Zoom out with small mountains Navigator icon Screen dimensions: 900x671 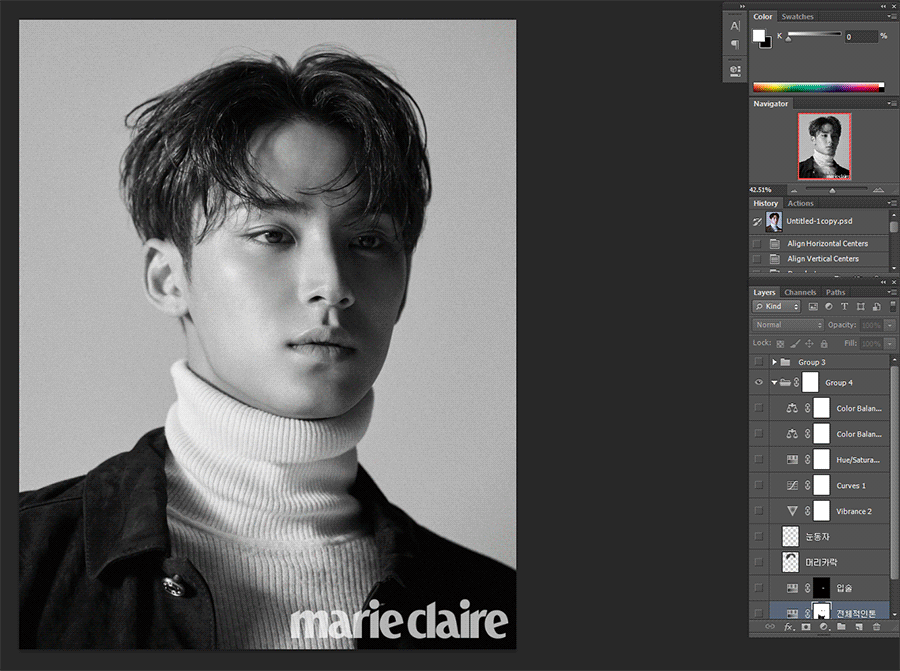(794, 190)
